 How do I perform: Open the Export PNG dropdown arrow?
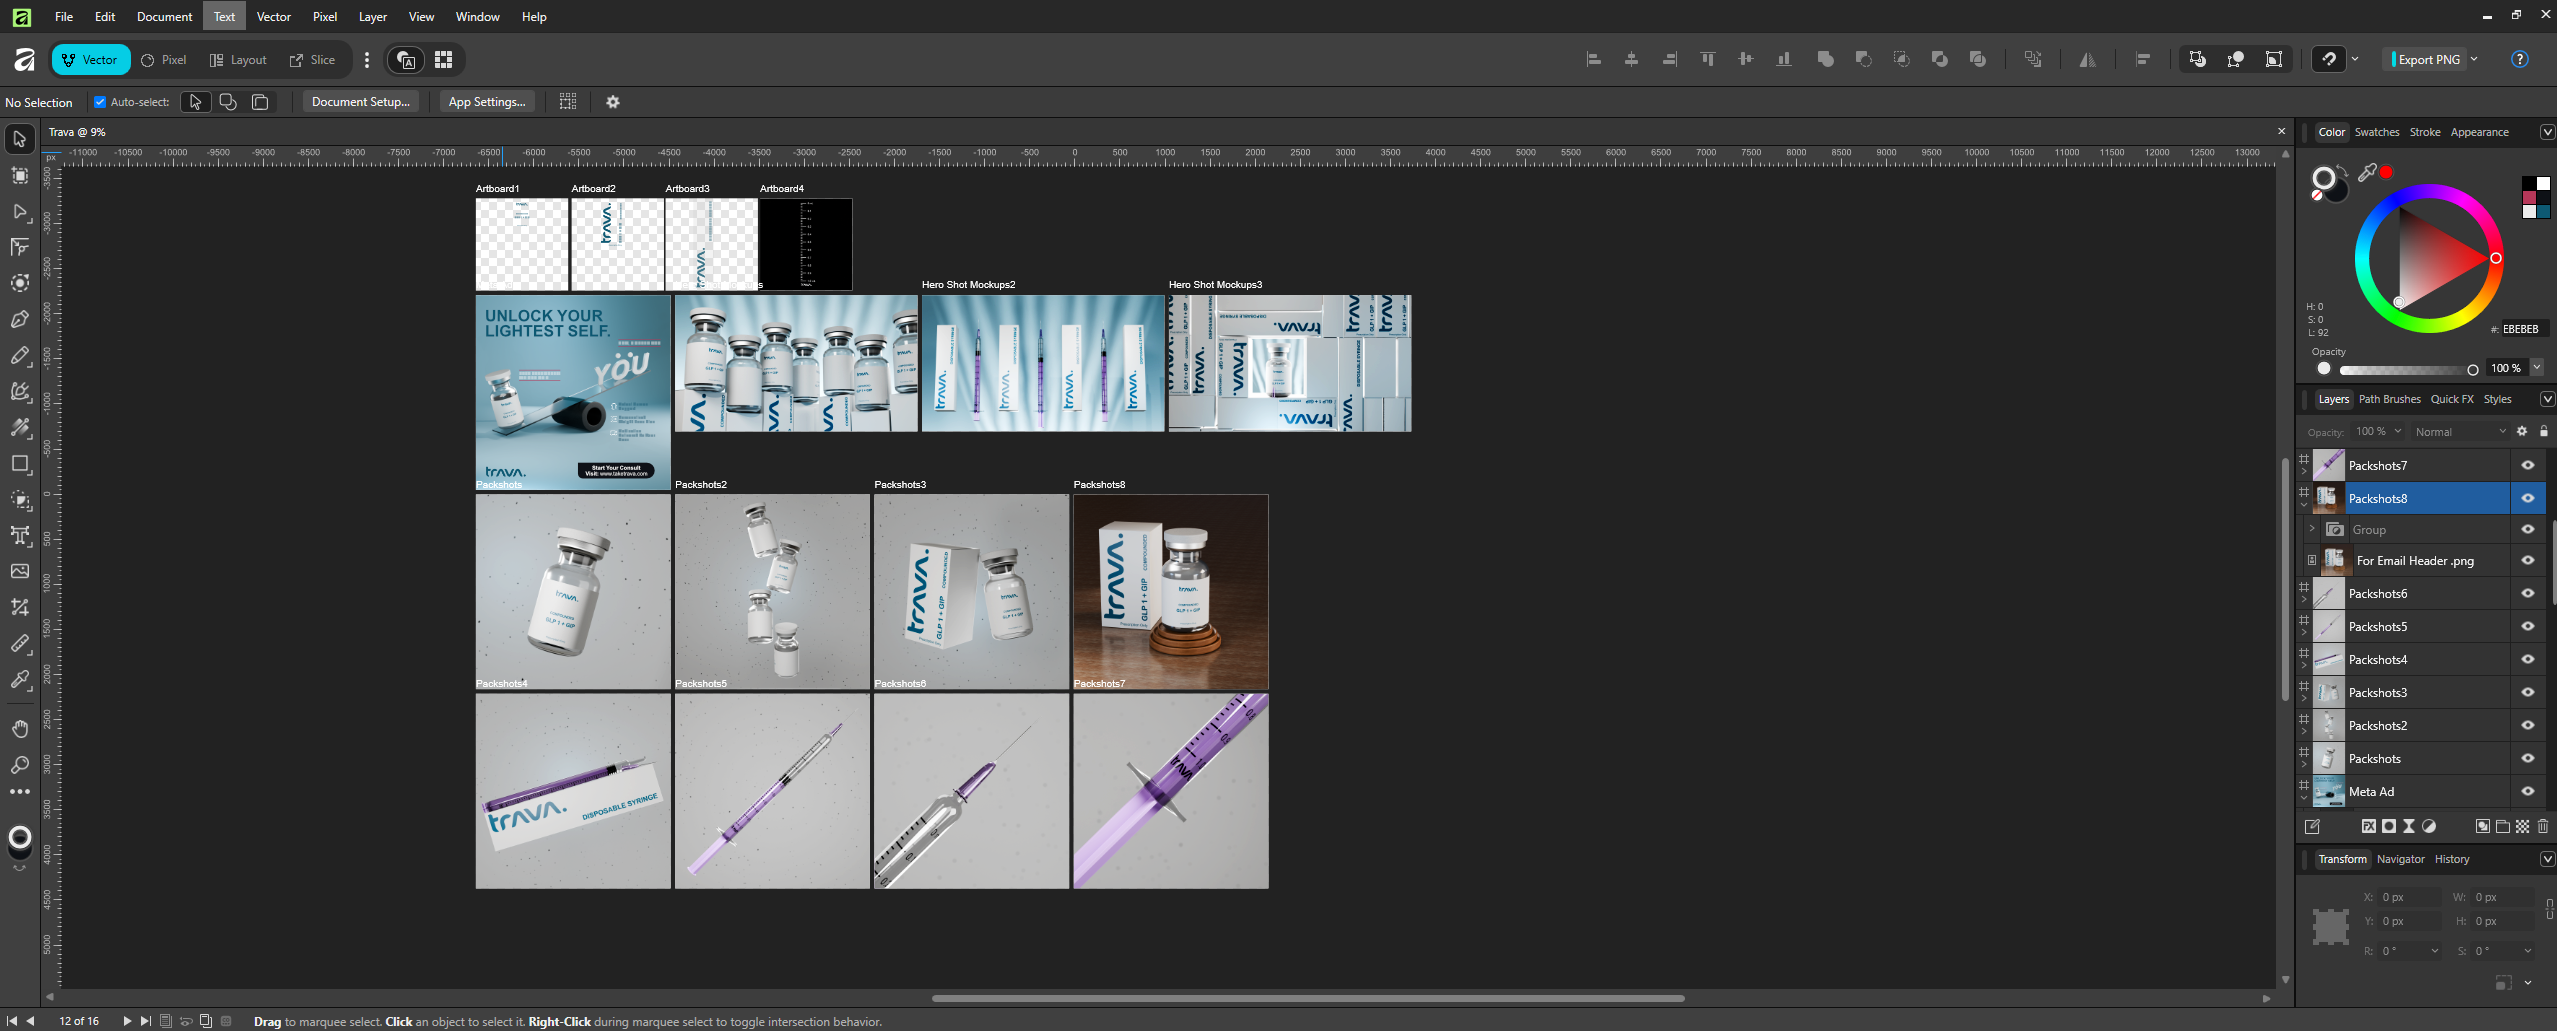pos(2474,60)
